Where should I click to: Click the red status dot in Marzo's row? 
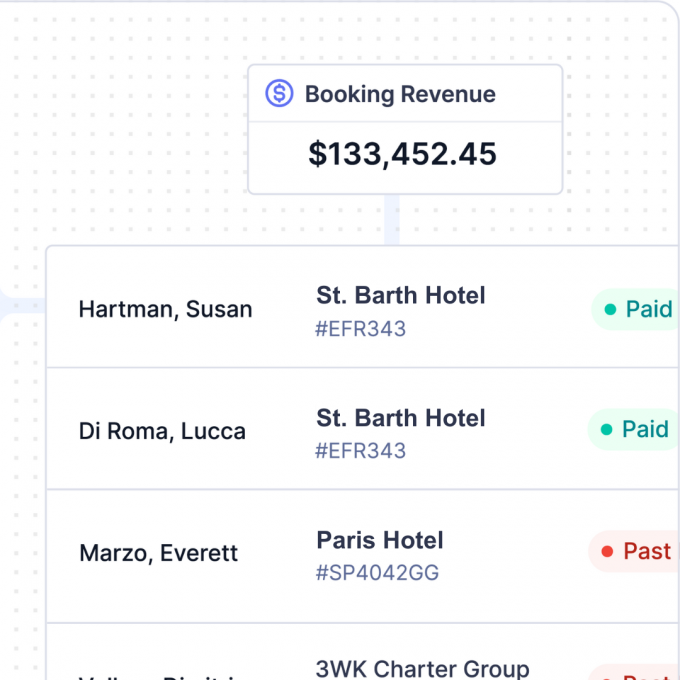[606, 551]
